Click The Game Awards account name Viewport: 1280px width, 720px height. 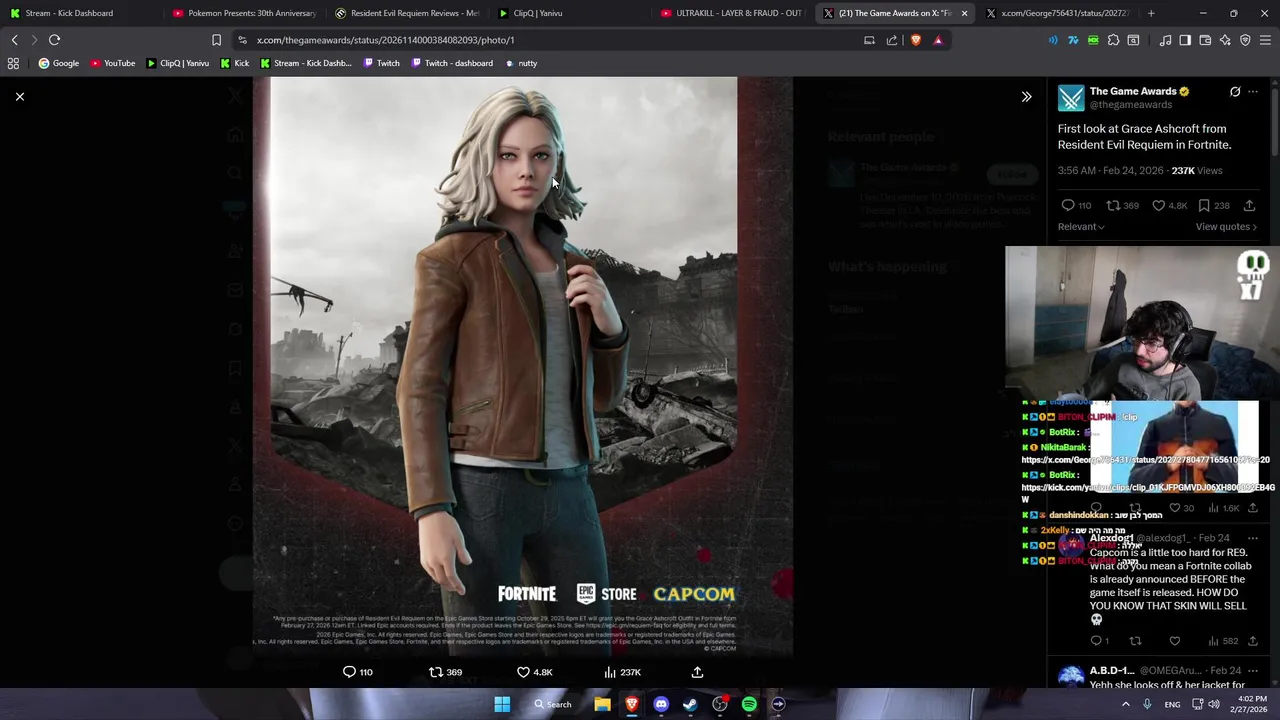[1133, 91]
